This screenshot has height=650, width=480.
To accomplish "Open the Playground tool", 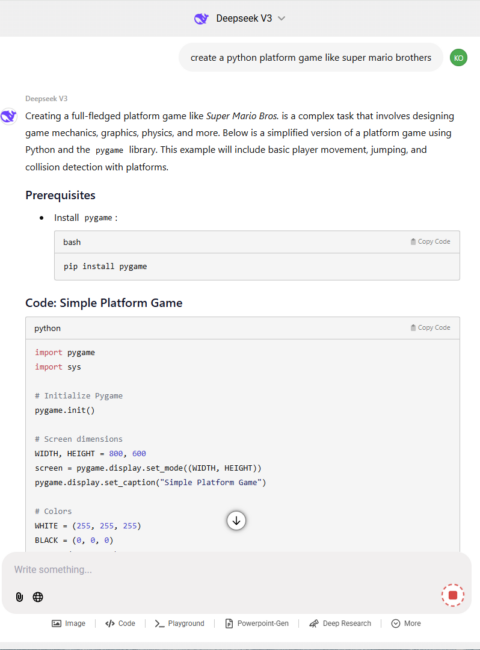I will pos(179,623).
